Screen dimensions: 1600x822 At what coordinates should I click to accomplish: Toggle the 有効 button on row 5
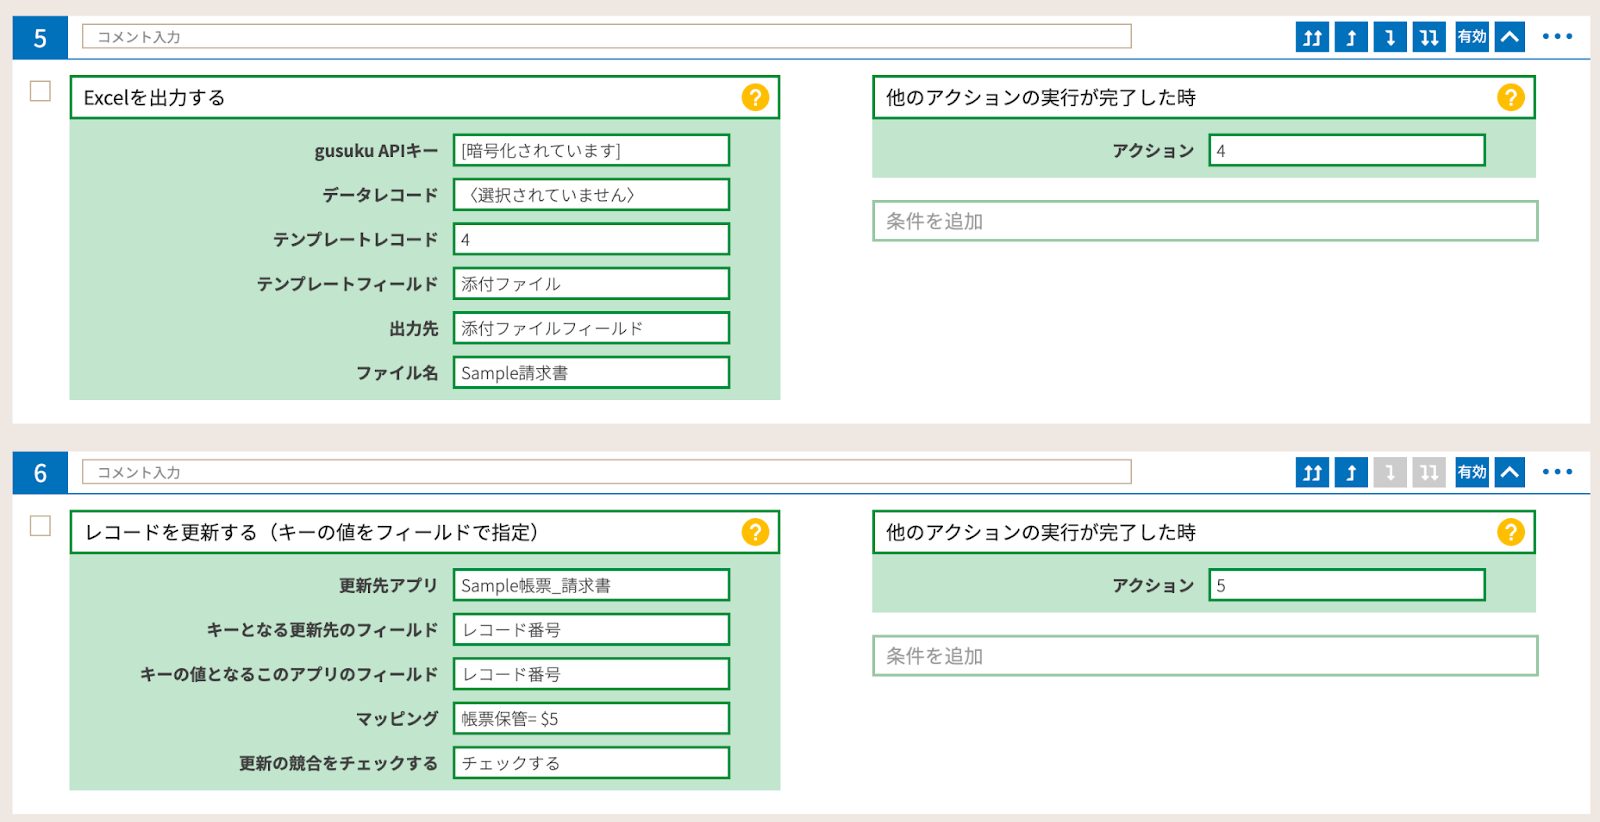click(1472, 37)
